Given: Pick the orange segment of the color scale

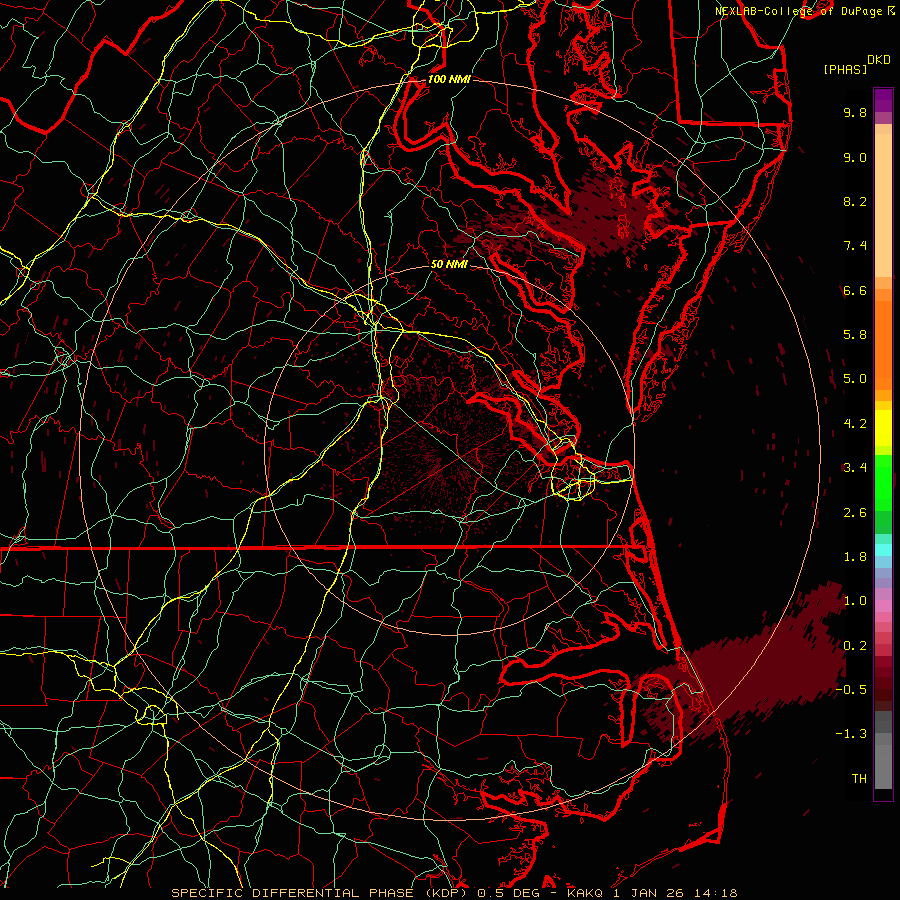Looking at the screenshot, I should pyautogui.click(x=883, y=344).
